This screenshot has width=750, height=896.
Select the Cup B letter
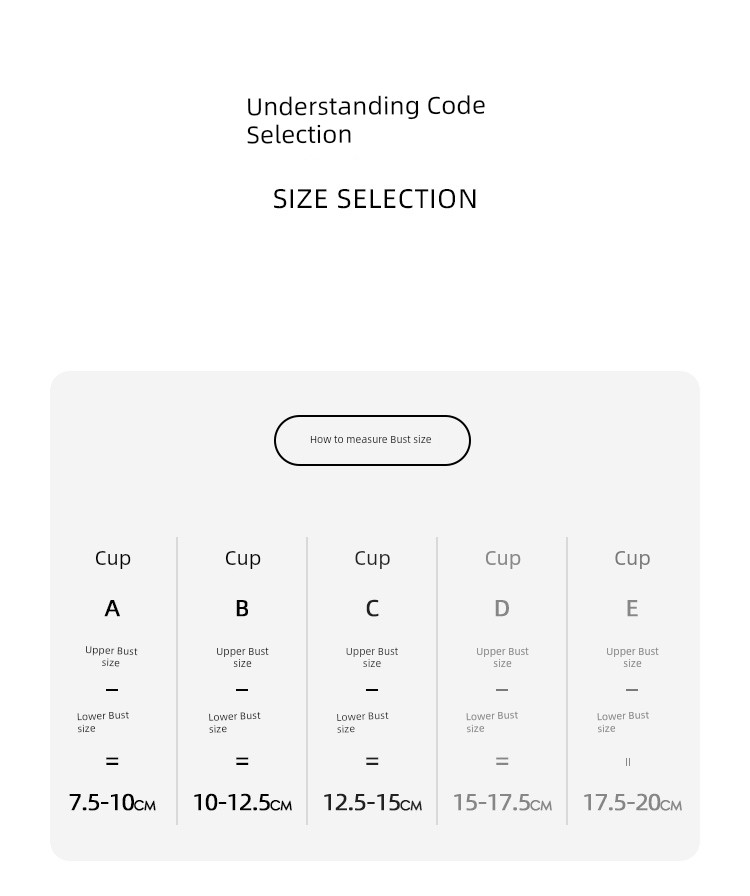pyautogui.click(x=242, y=609)
